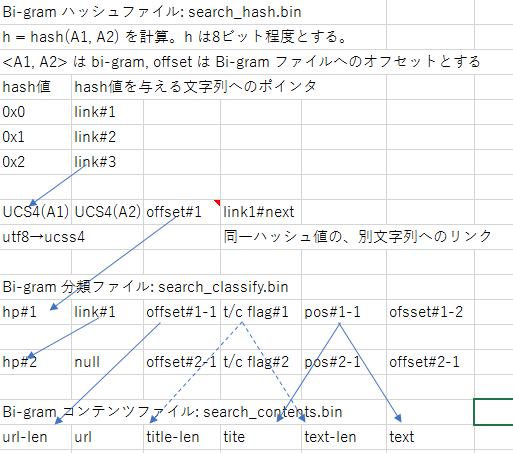Select the 'text' cell in last row

click(x=430, y=437)
